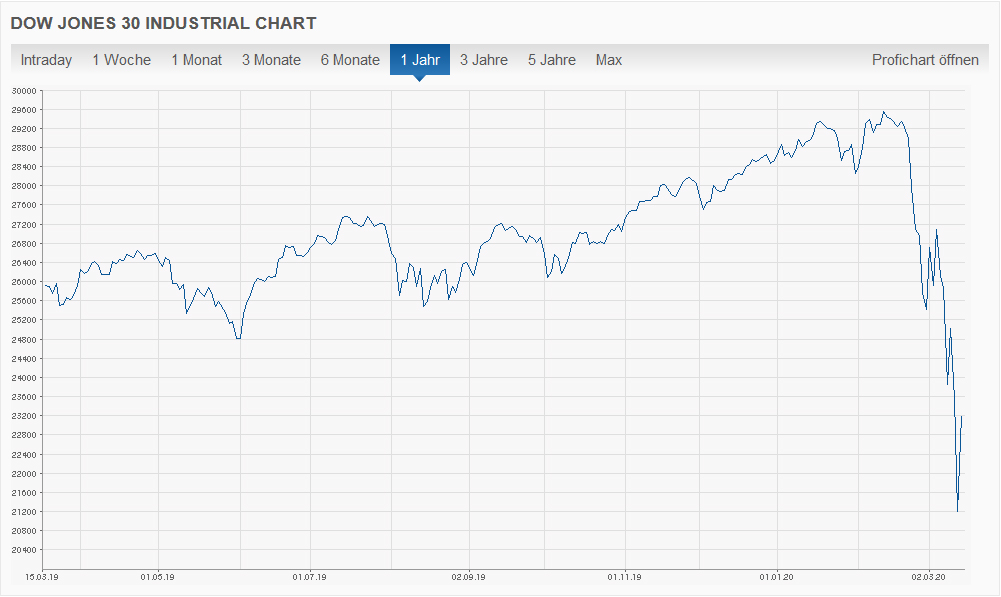
Task: Show the 1 Monat chart view
Action: point(196,60)
